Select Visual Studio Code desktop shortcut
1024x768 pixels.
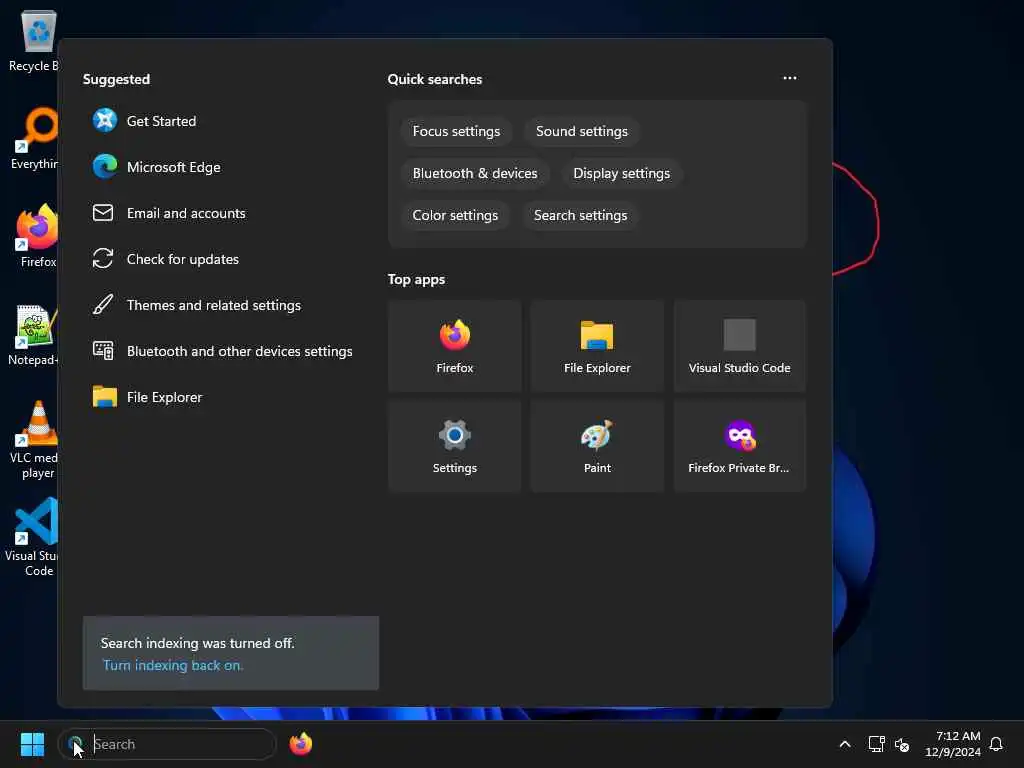point(33,537)
